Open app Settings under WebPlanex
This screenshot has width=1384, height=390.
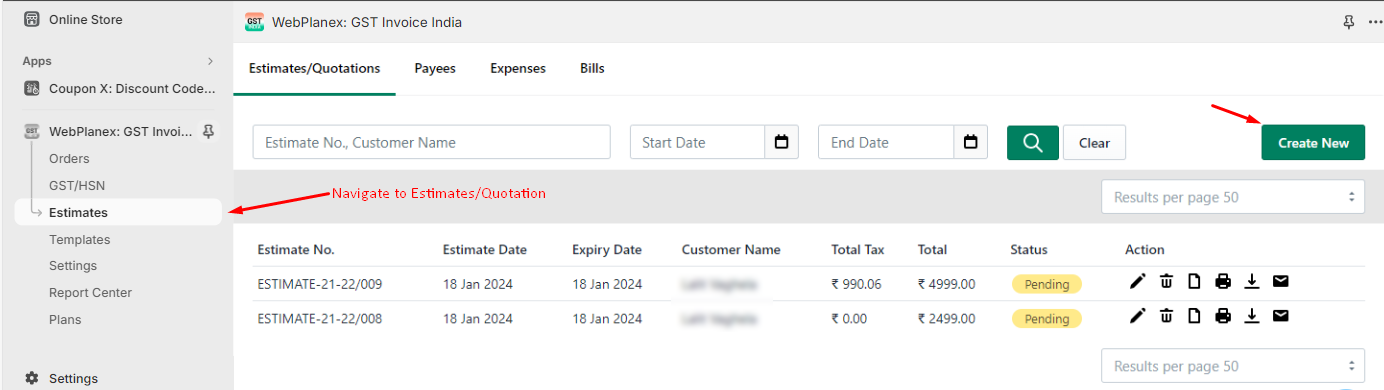73,265
